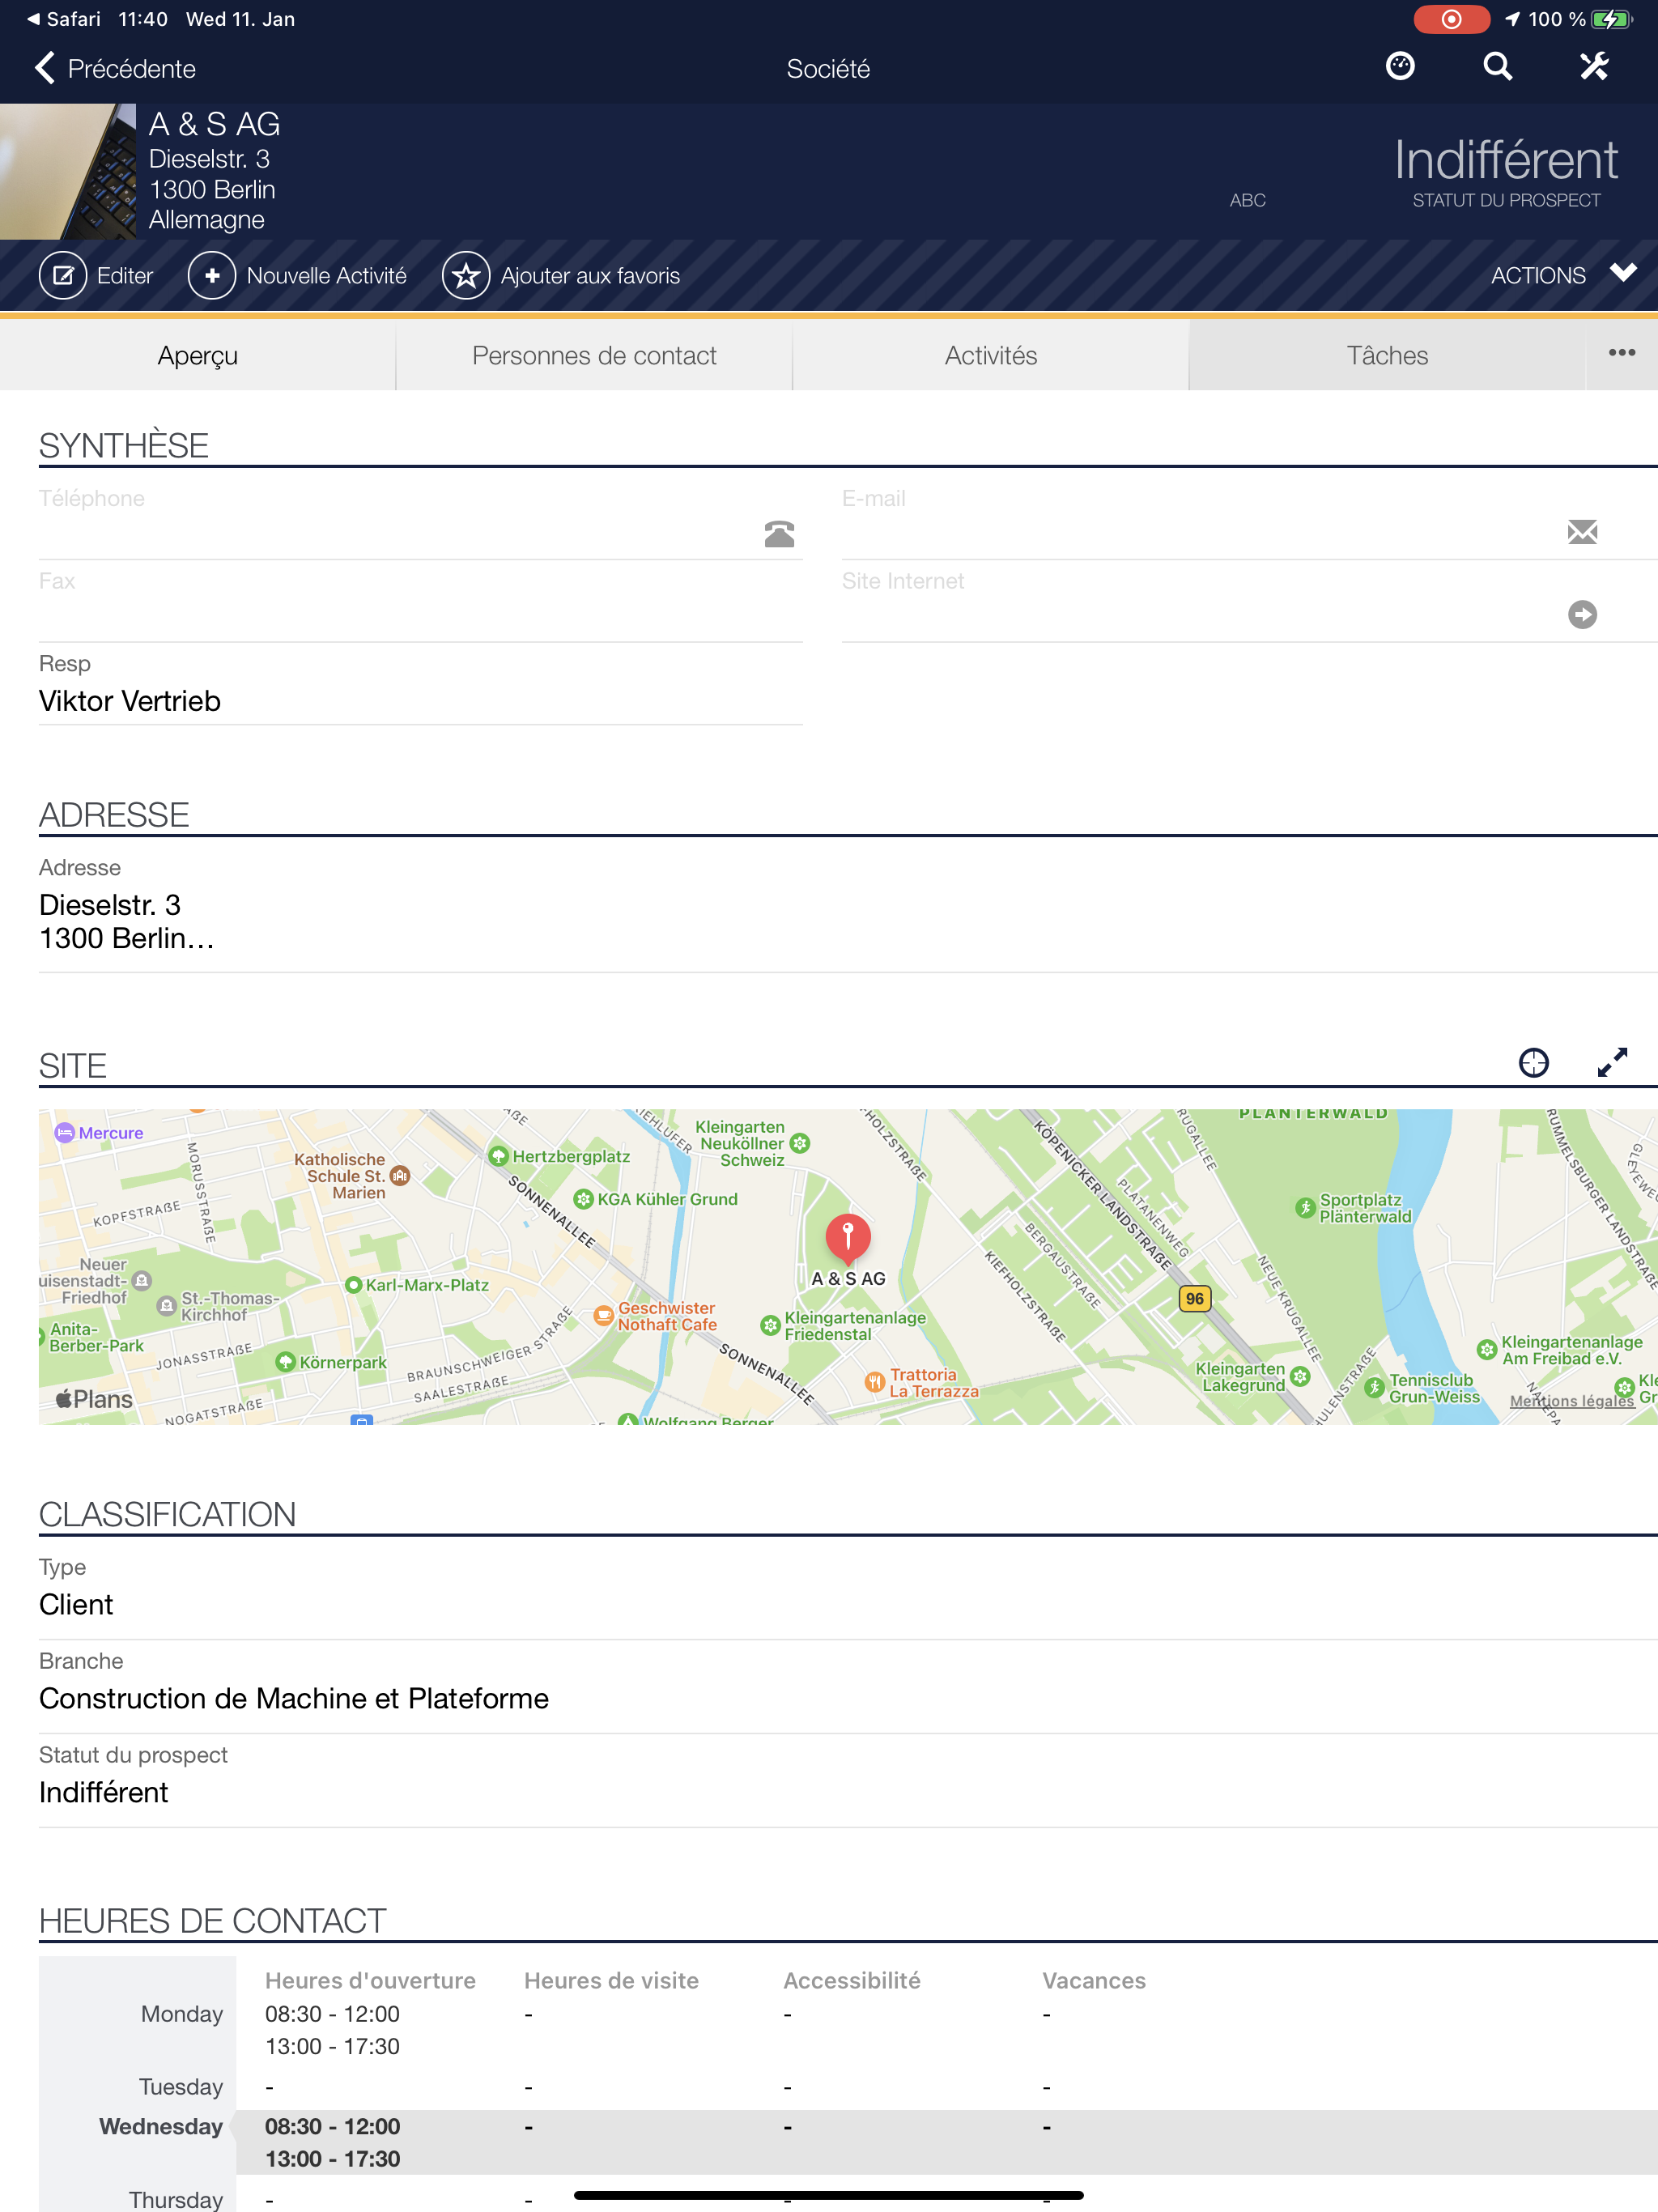Tap the company photo thumbnail
The width and height of the screenshot is (1658, 2212).
68,171
